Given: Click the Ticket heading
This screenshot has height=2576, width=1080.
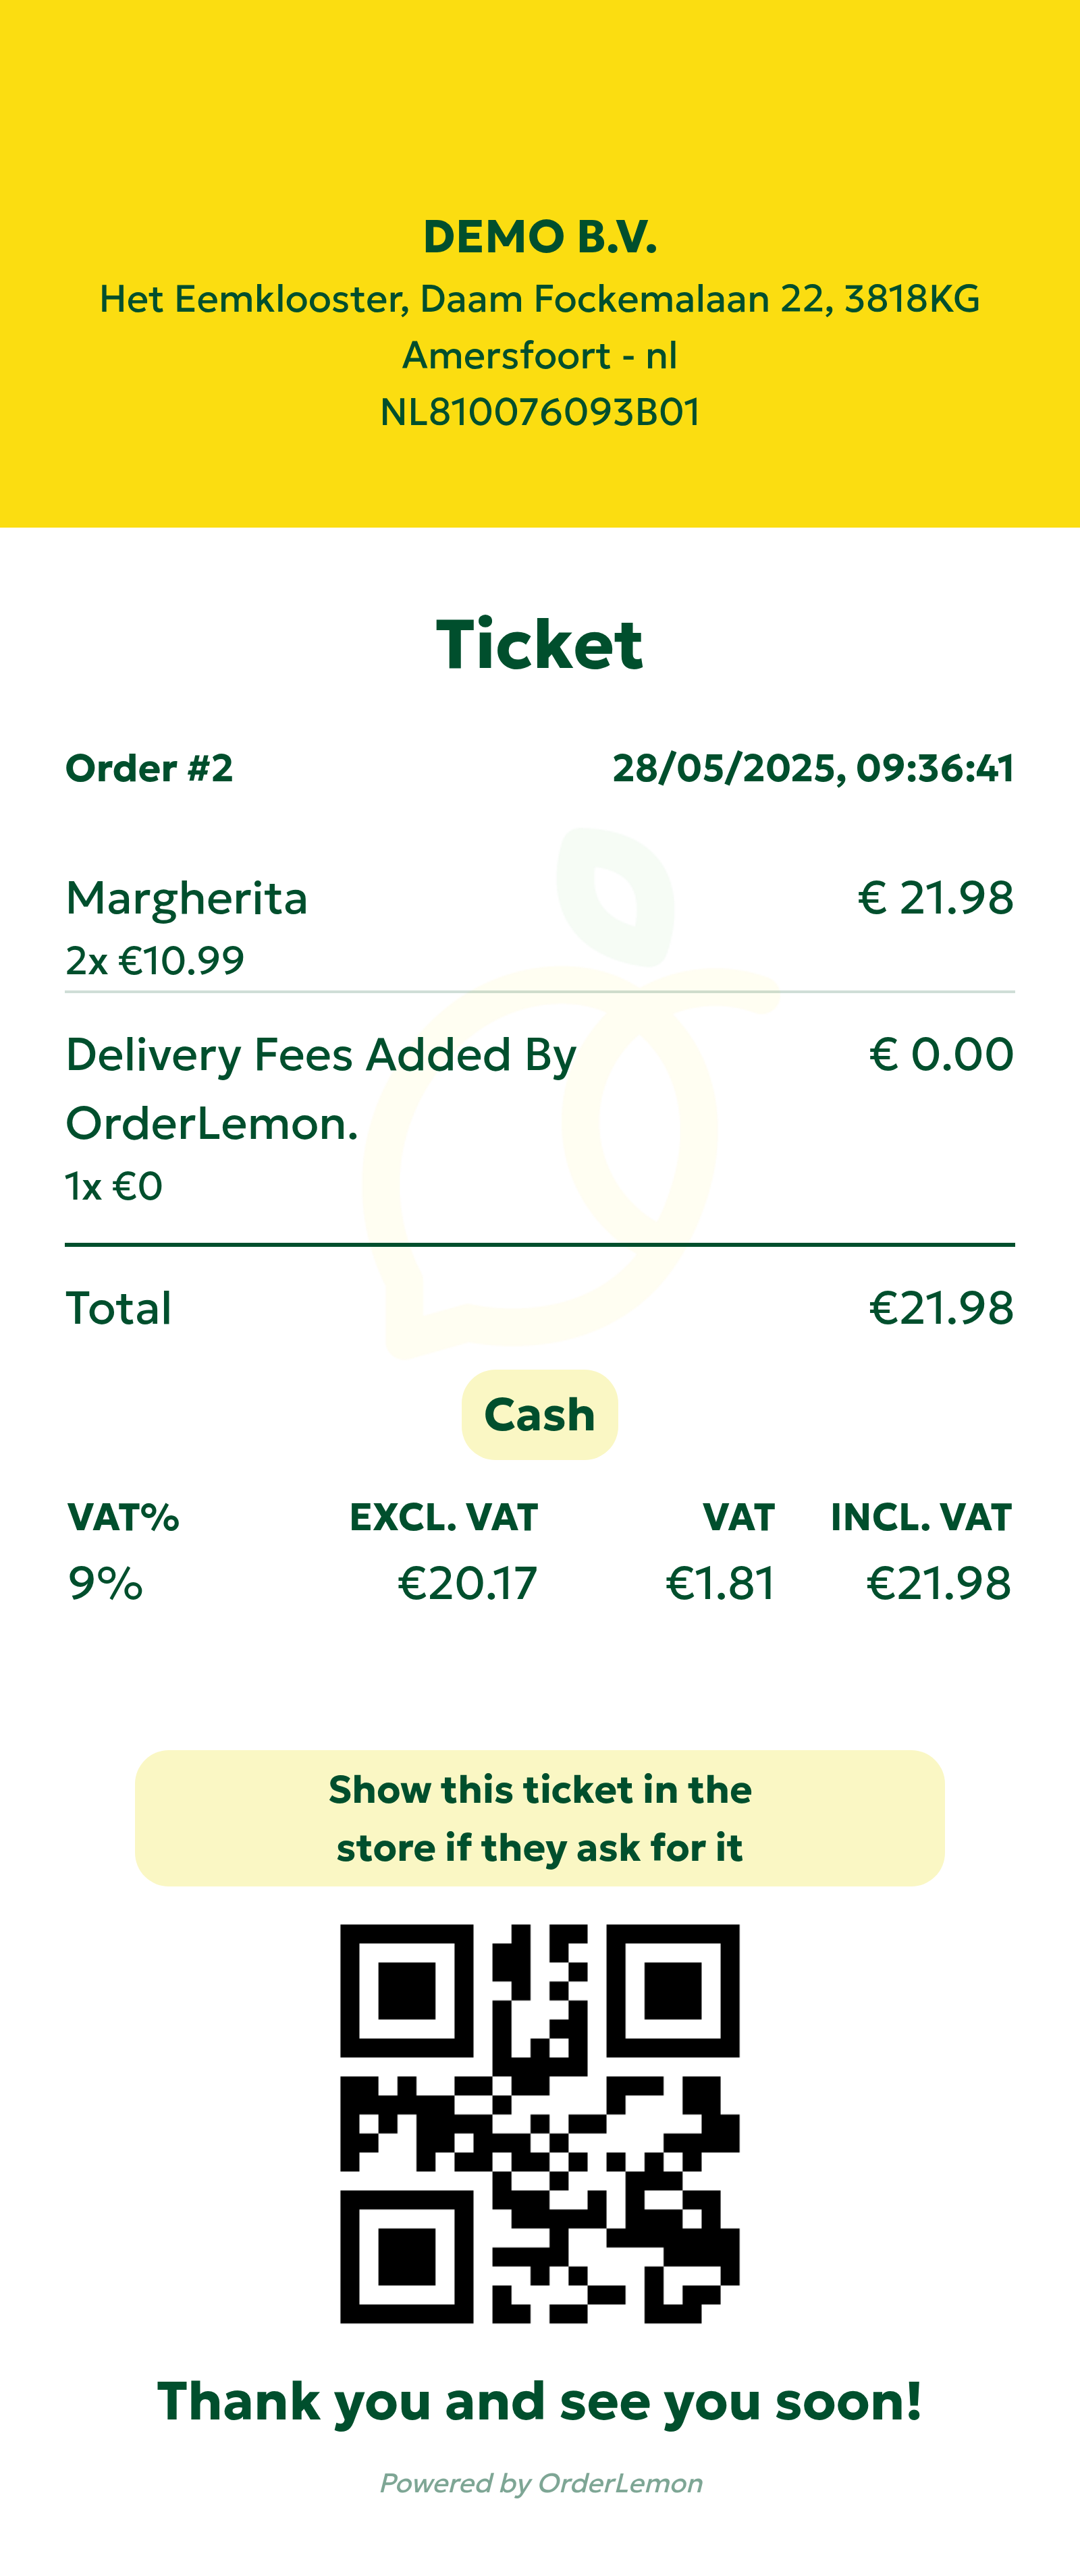Looking at the screenshot, I should (x=540, y=644).
